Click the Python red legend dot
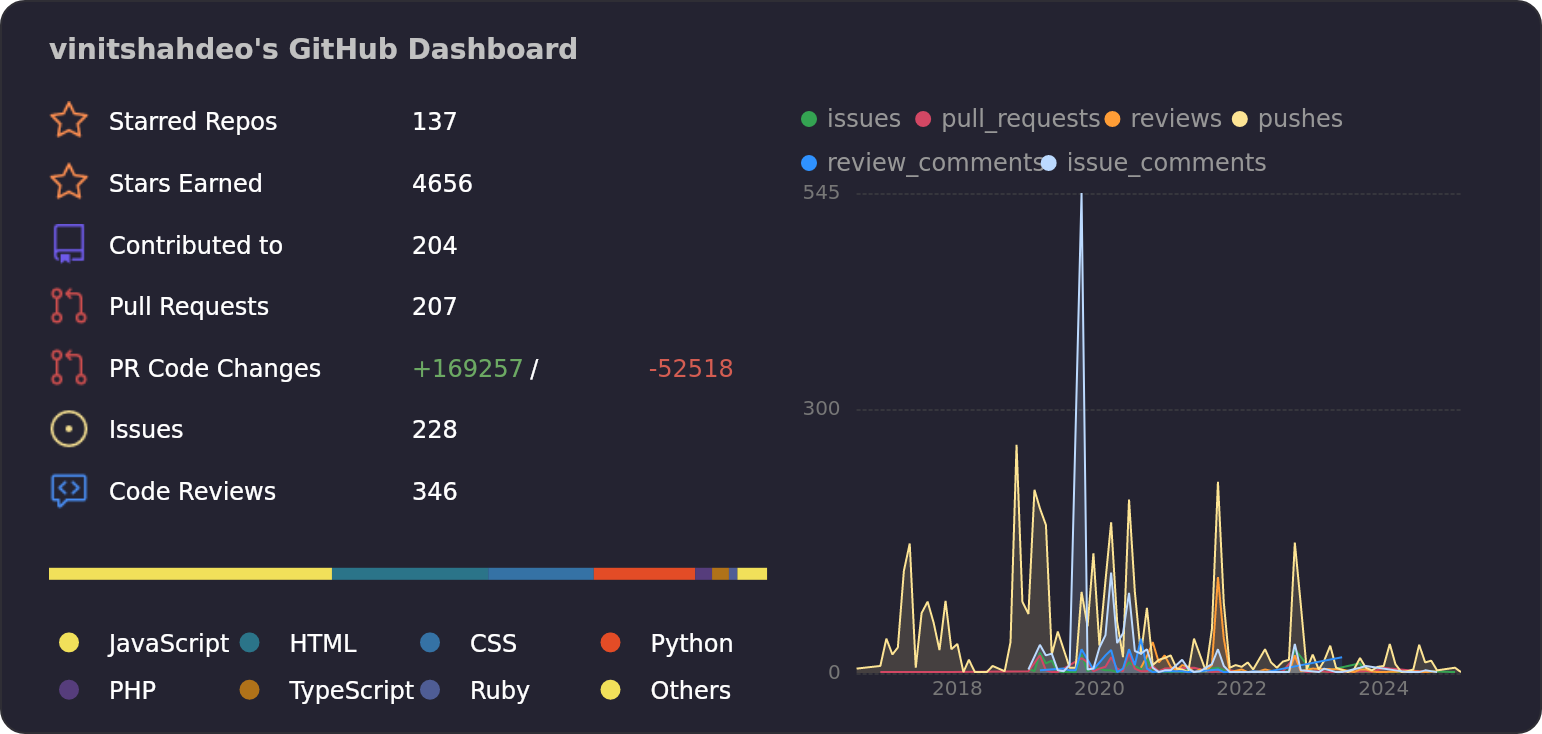 pos(611,643)
